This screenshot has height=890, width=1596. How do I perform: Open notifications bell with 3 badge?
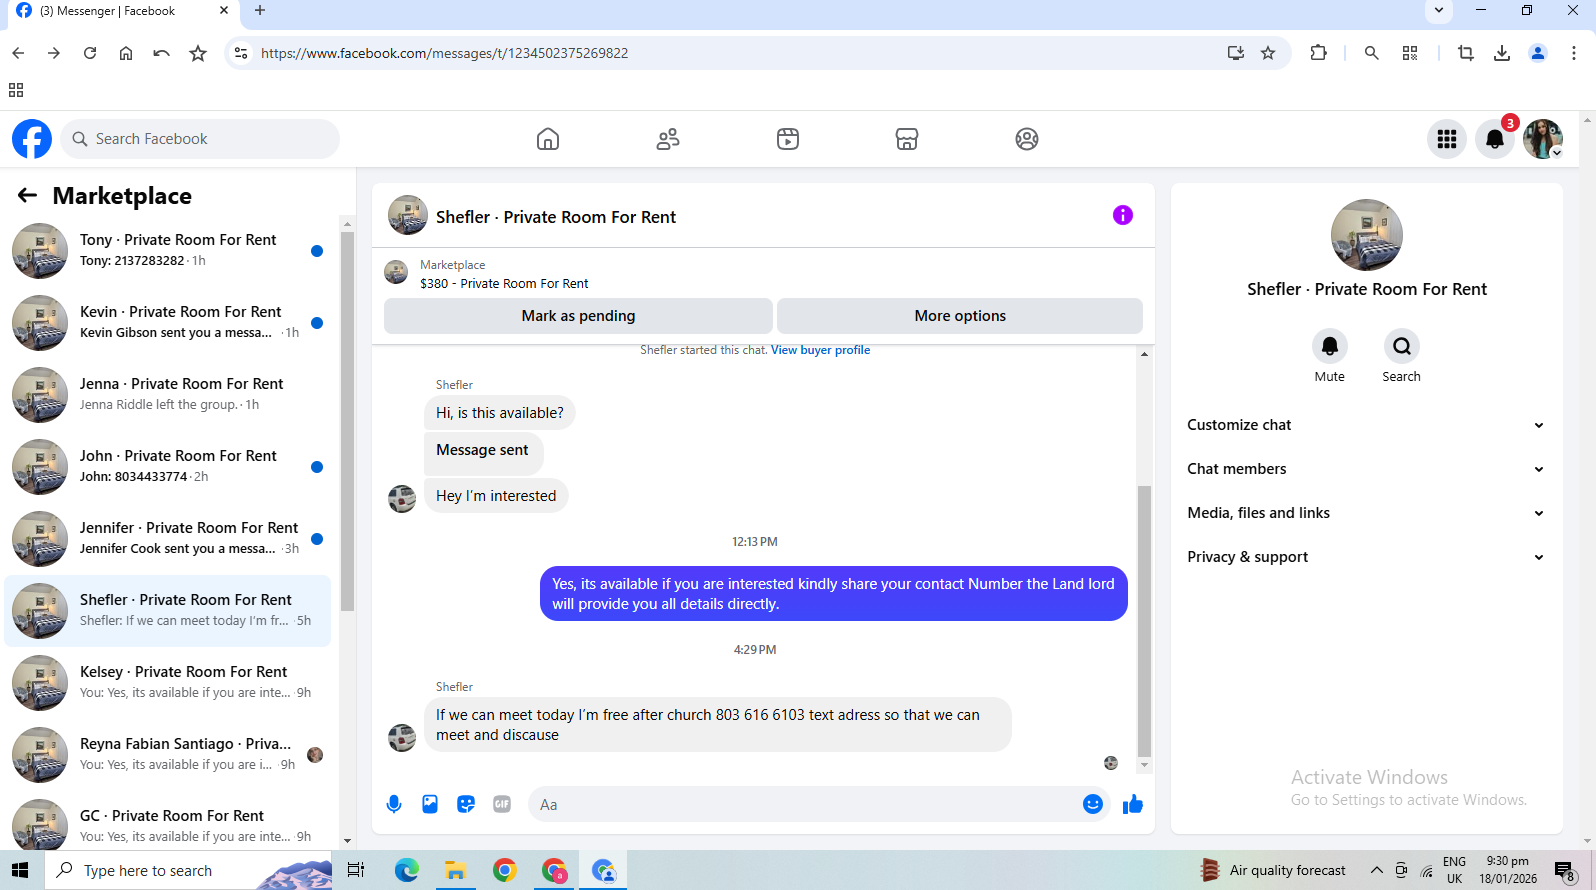1495,139
